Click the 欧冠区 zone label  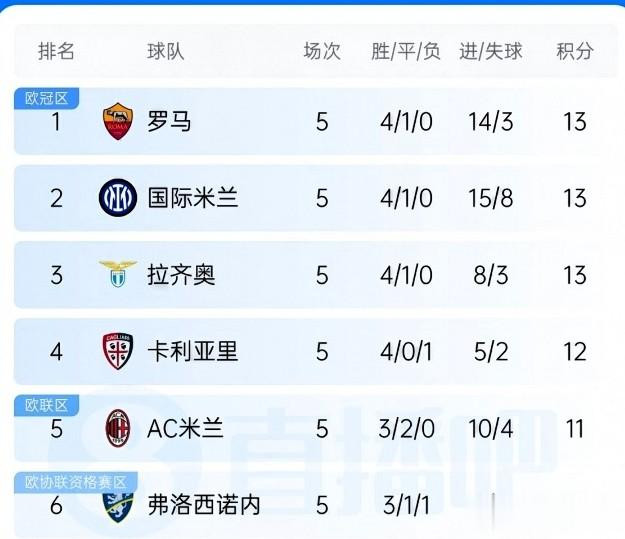[47, 98]
